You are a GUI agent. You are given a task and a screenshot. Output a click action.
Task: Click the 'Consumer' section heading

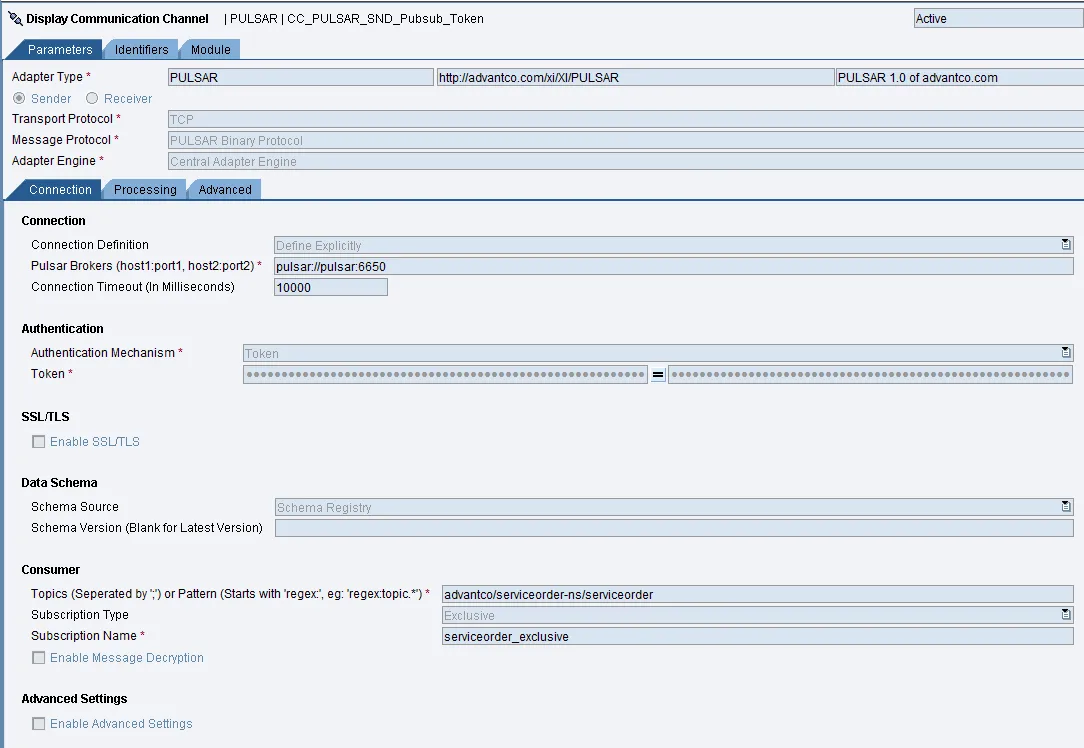click(50, 570)
